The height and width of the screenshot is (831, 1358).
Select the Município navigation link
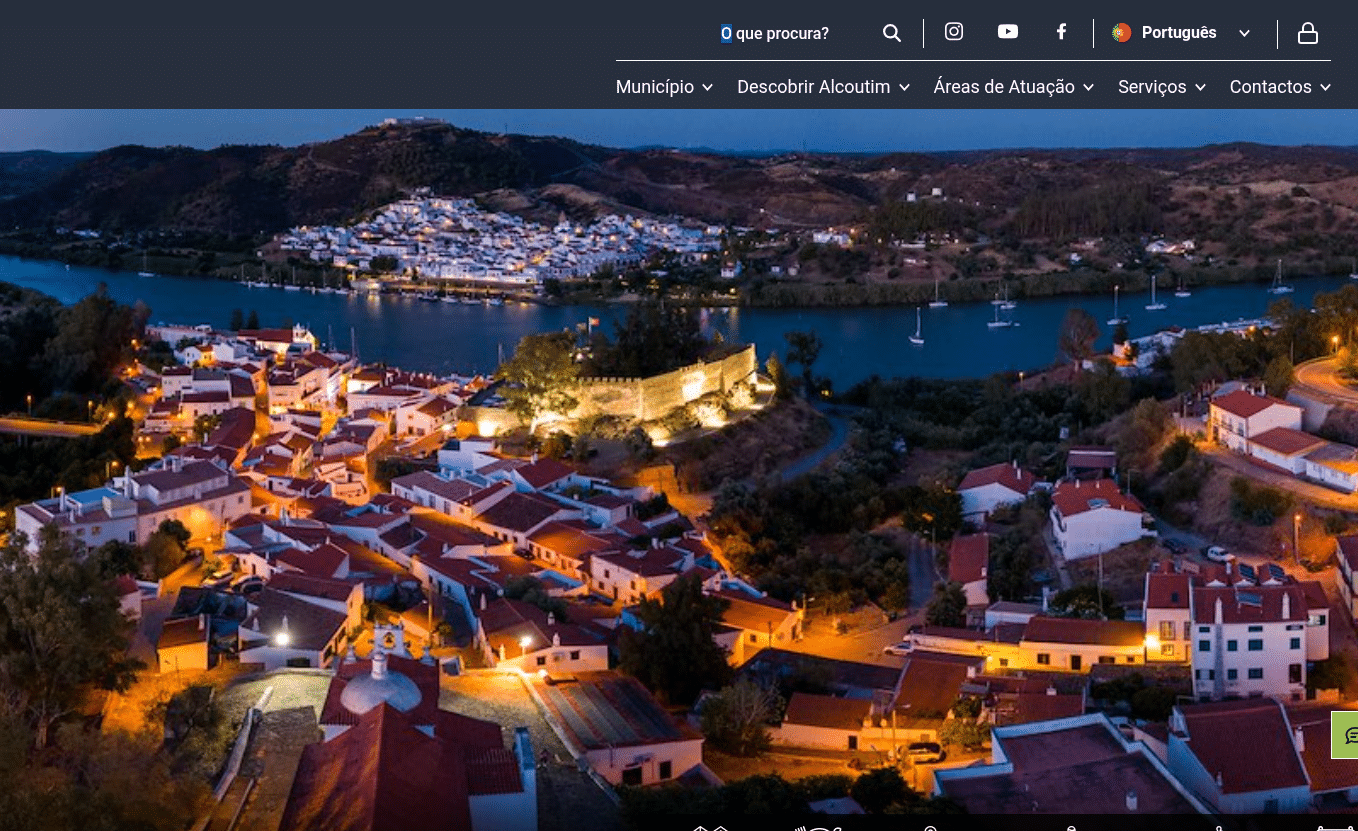tap(654, 87)
